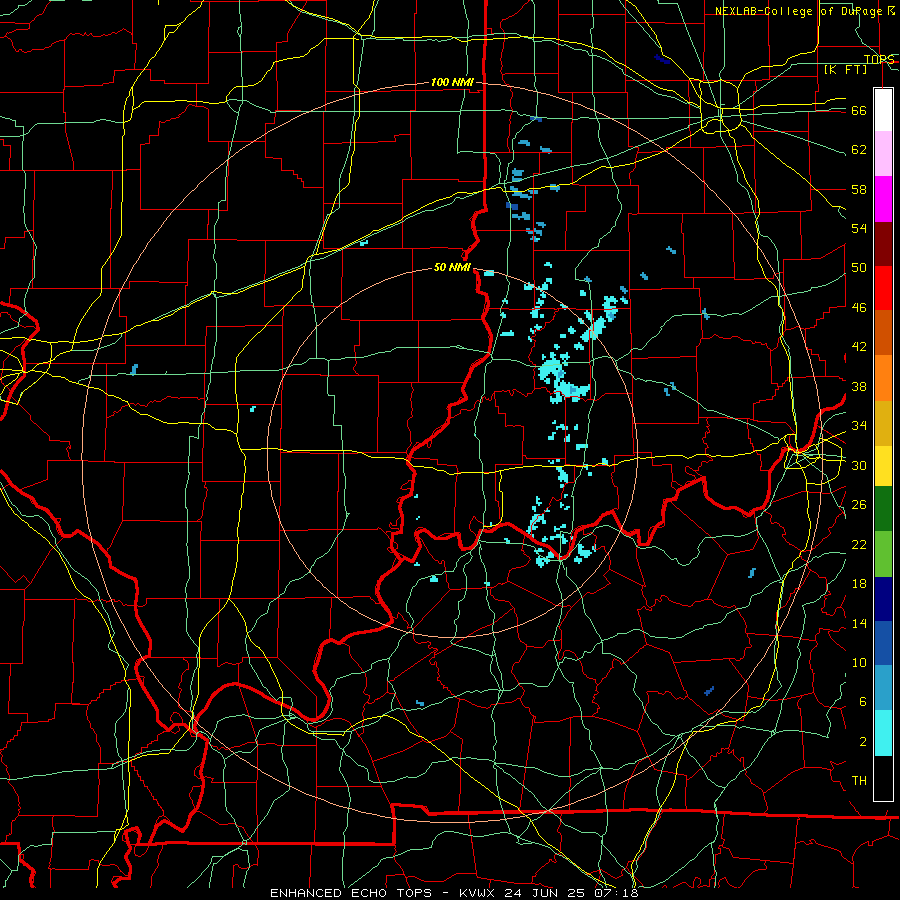Screen dimensions: 900x900
Task: Click the "NEXLAB-College of DuPage" credit text
Action: [x=798, y=11]
